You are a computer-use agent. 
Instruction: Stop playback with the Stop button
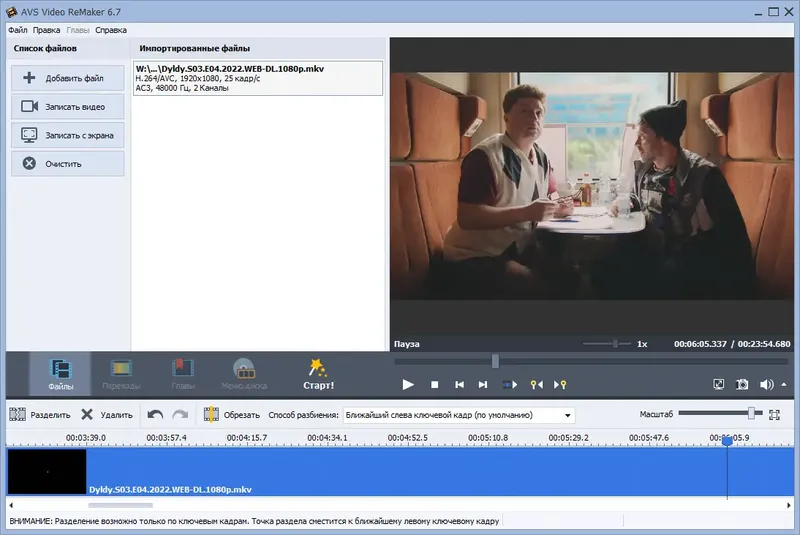434,385
